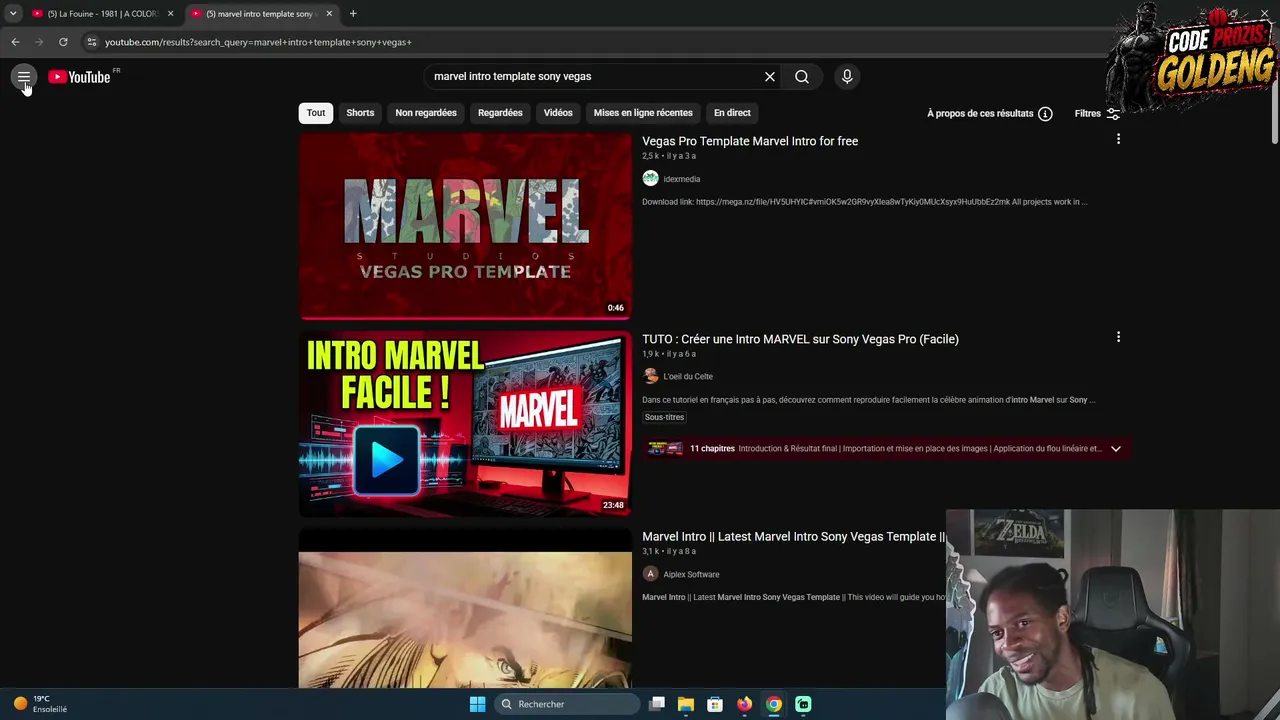Open a new browser tab

[x=353, y=14]
